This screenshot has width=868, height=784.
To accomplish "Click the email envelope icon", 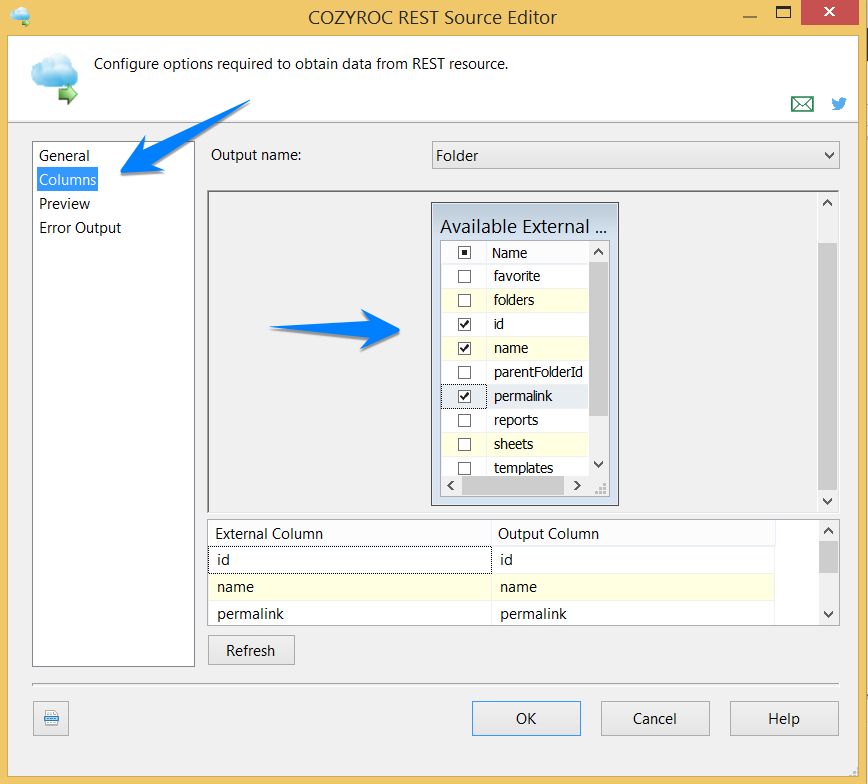I will pos(802,104).
